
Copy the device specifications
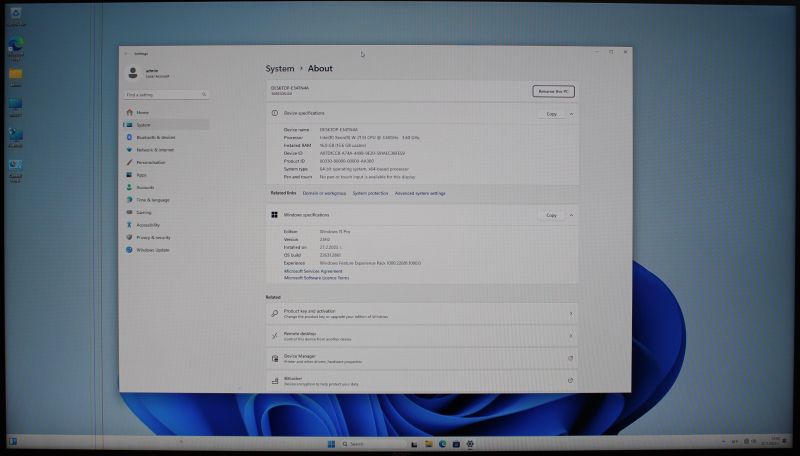tap(551, 114)
